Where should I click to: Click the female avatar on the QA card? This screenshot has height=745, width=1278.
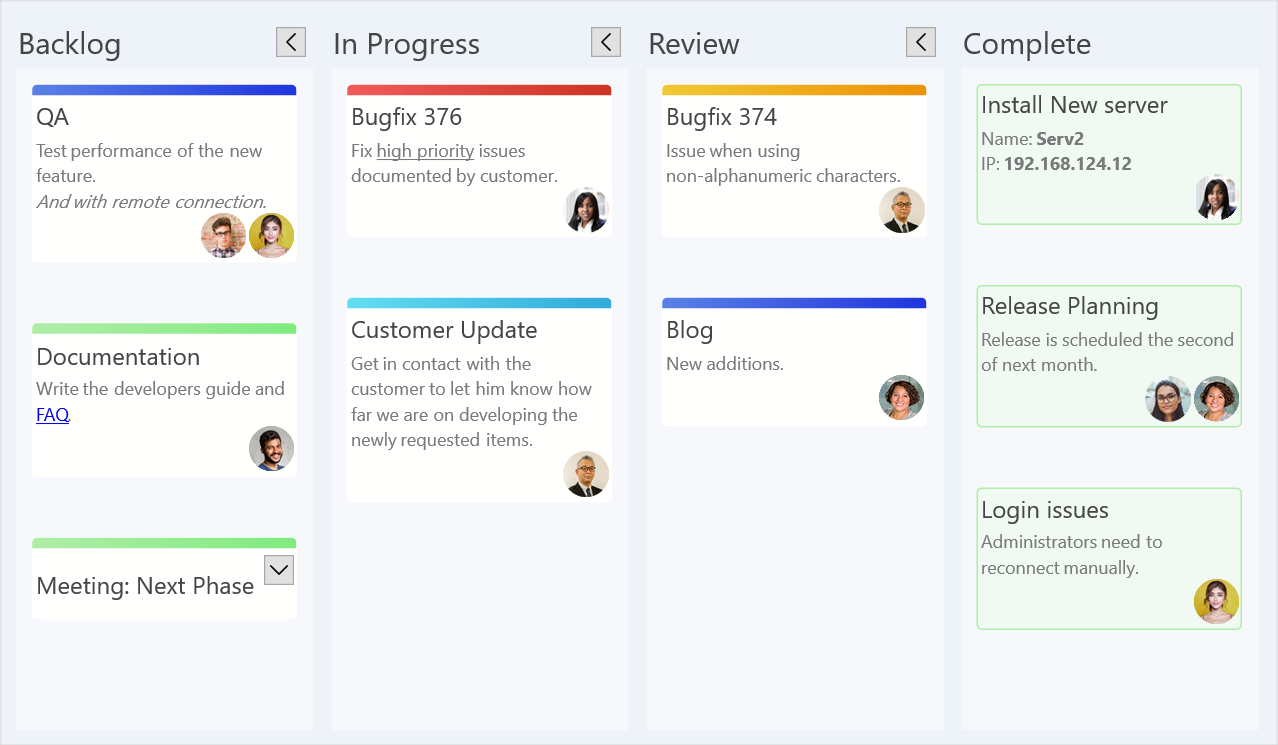[271, 235]
